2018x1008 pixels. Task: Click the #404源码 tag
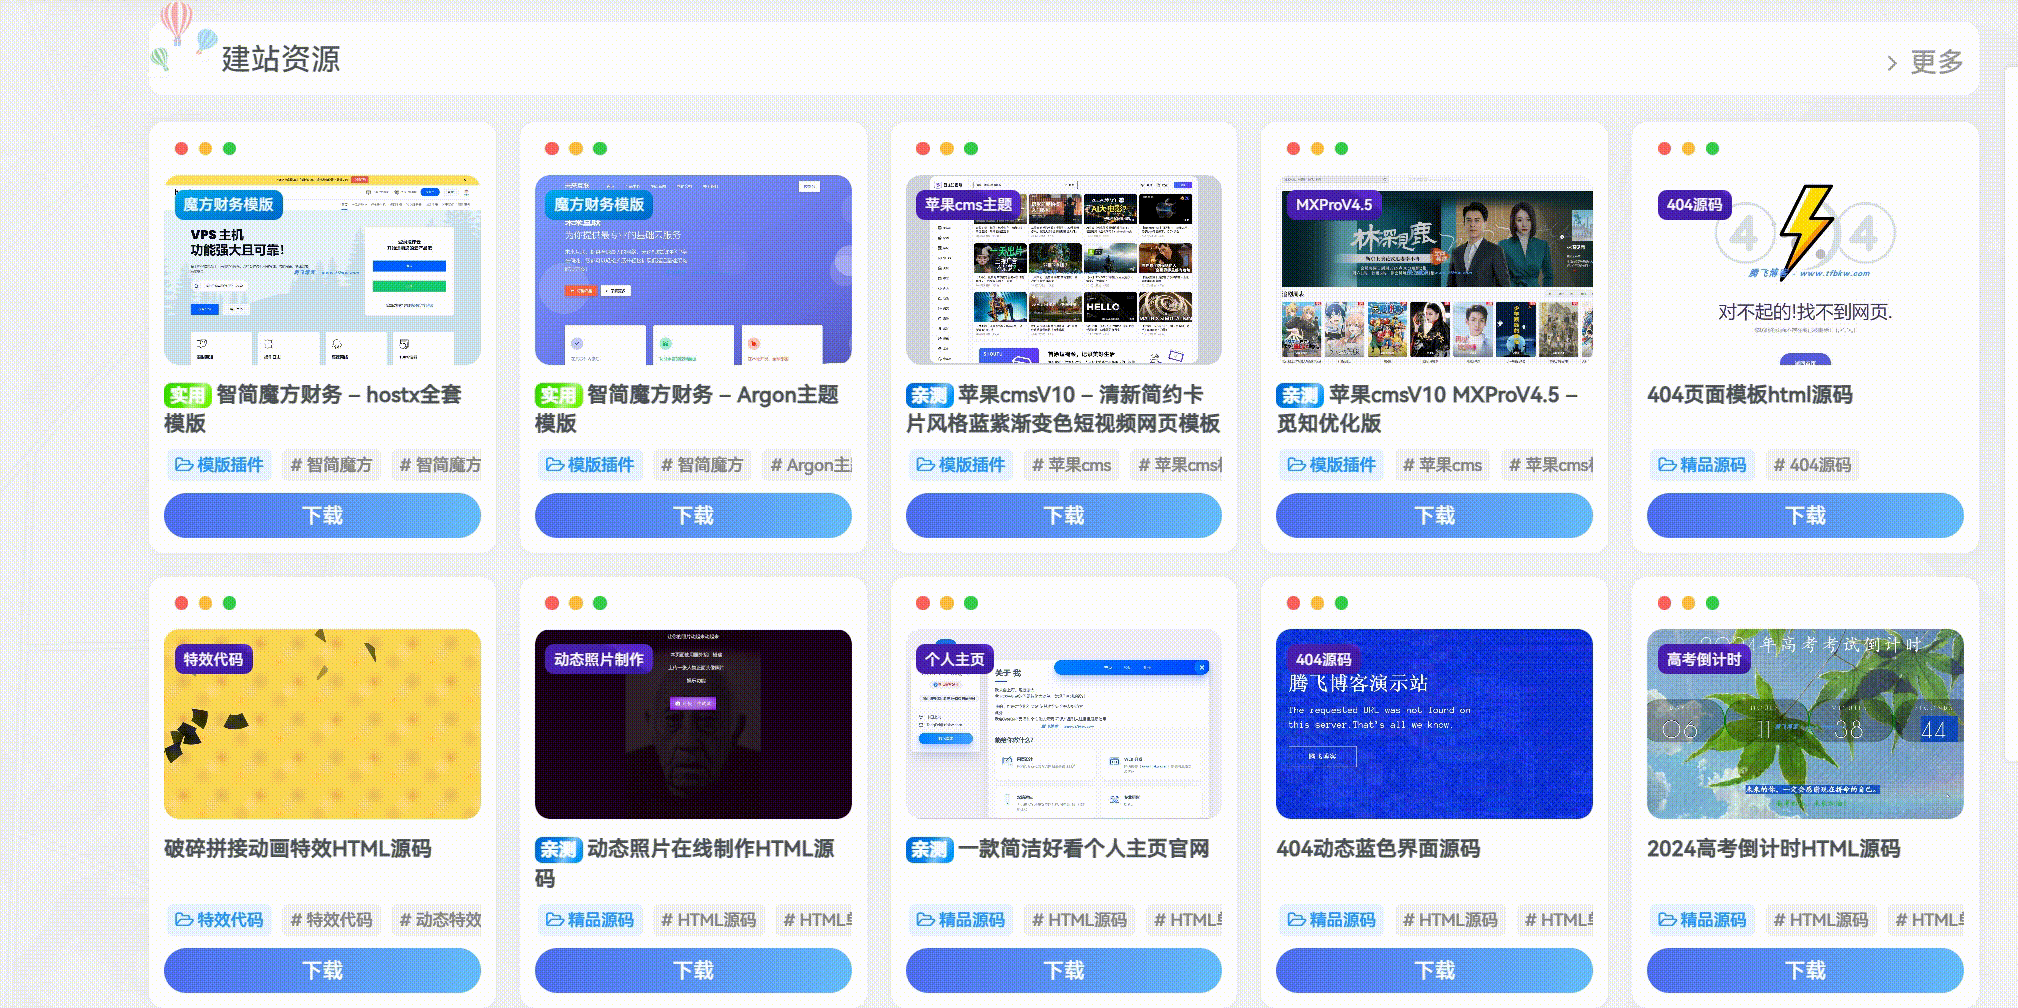click(x=1812, y=465)
